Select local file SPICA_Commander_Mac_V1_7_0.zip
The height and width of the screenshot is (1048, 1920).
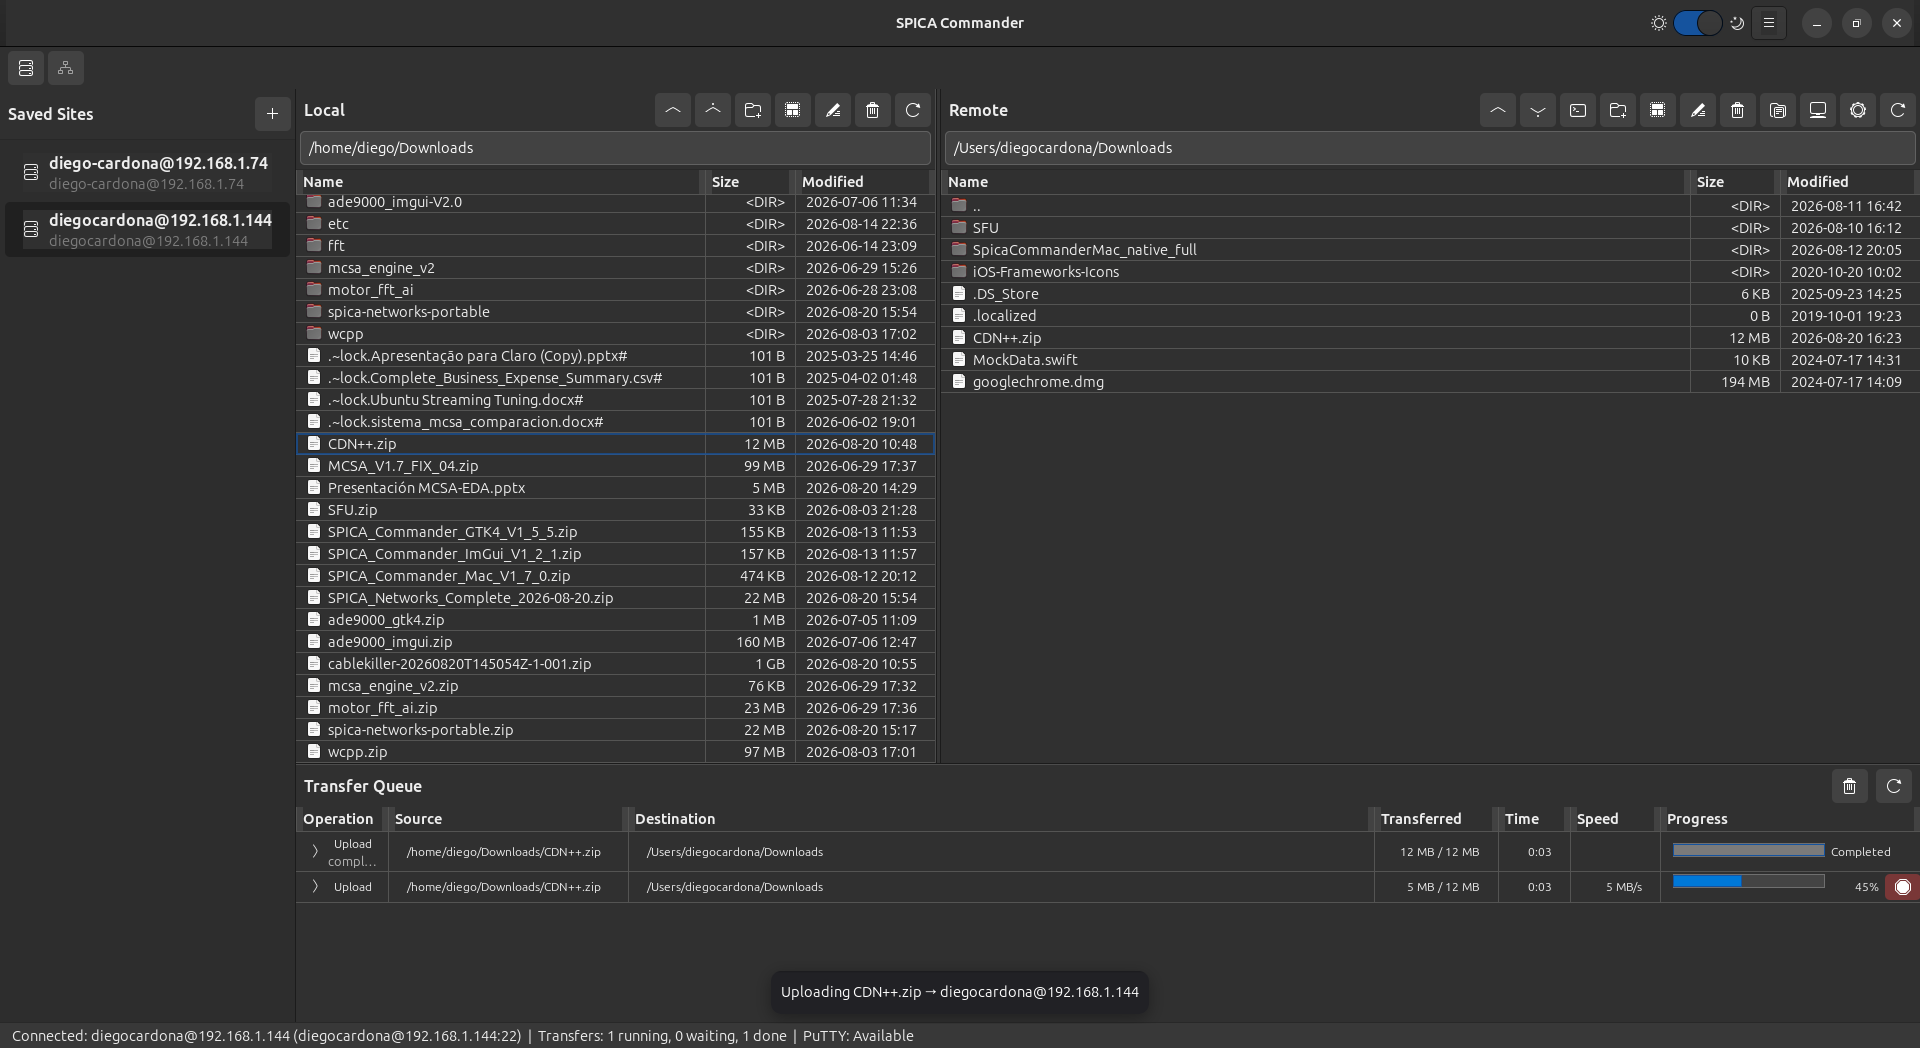(616, 576)
